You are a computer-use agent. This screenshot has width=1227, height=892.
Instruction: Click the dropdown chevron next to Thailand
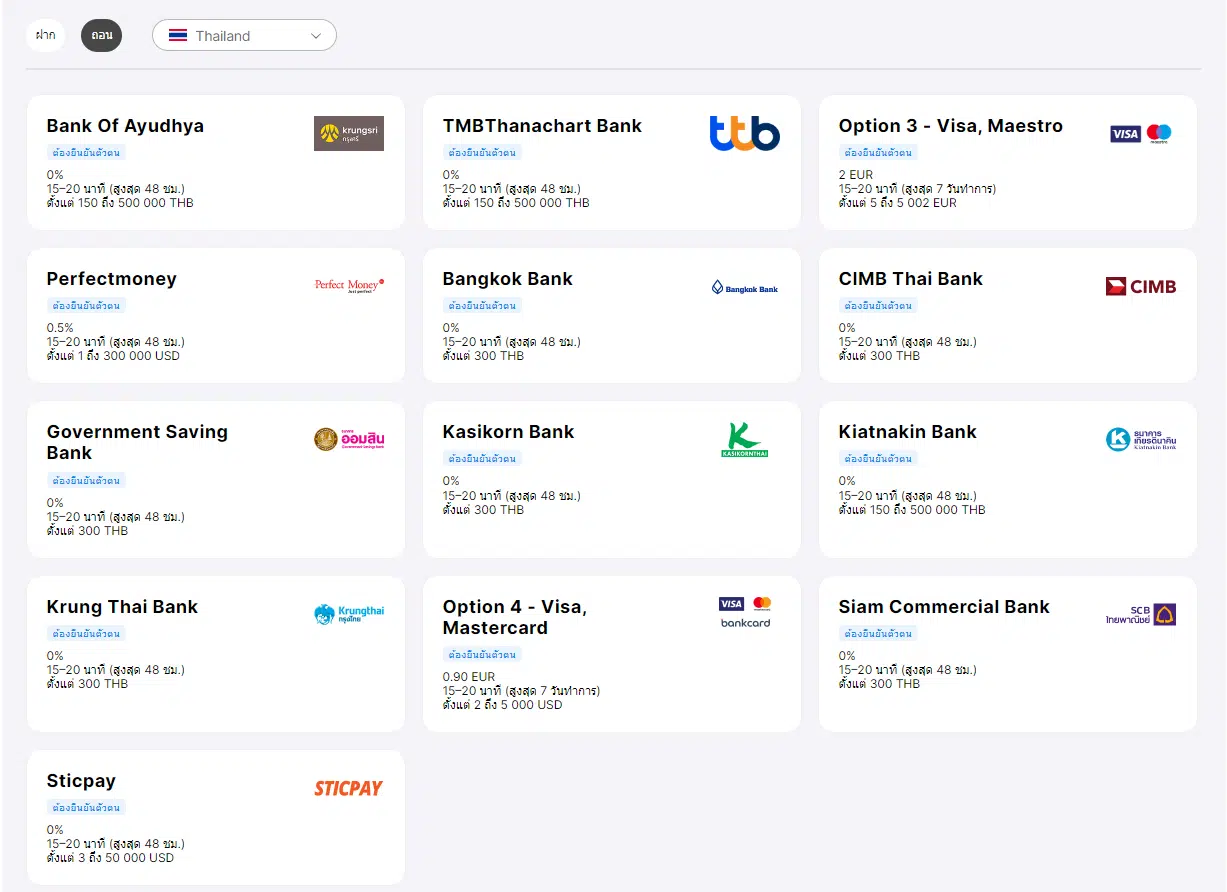316,35
